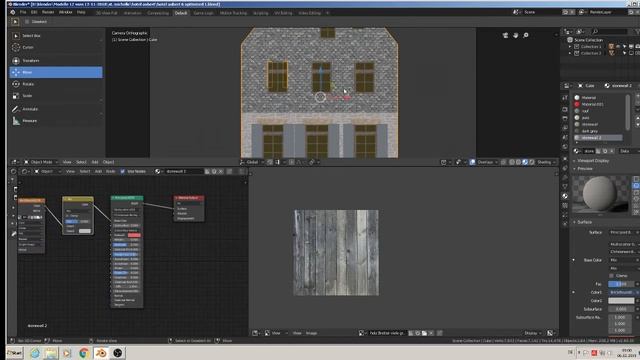Click the Data link button in material panel
Image resolution: width=640 pixels, height=360 pixels.
point(628,151)
